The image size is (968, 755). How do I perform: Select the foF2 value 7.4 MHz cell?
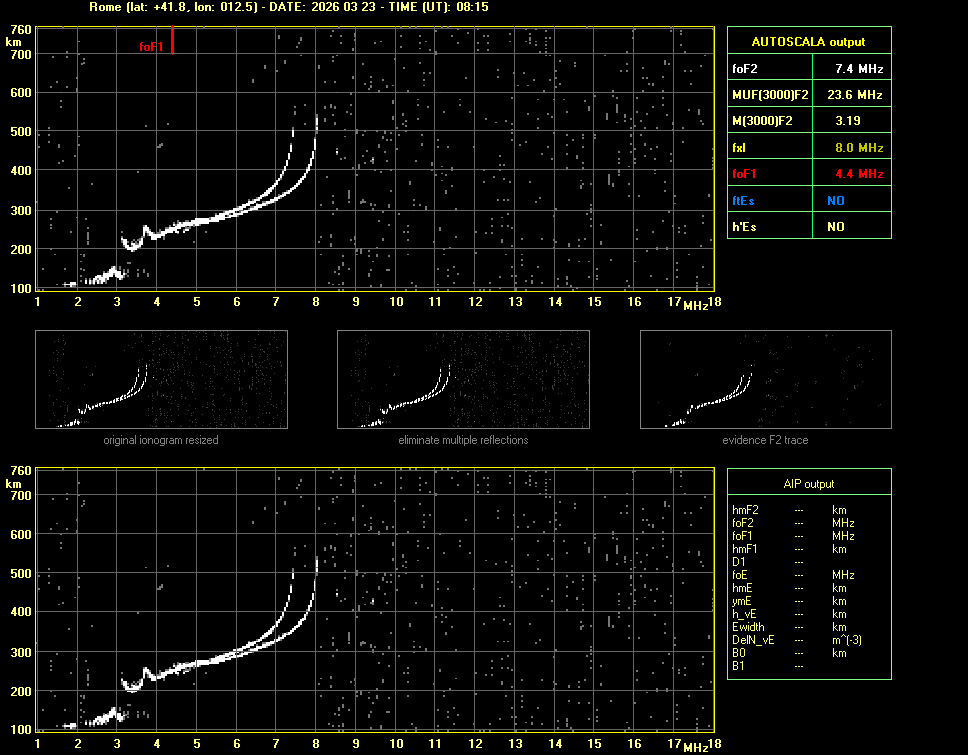[849, 69]
